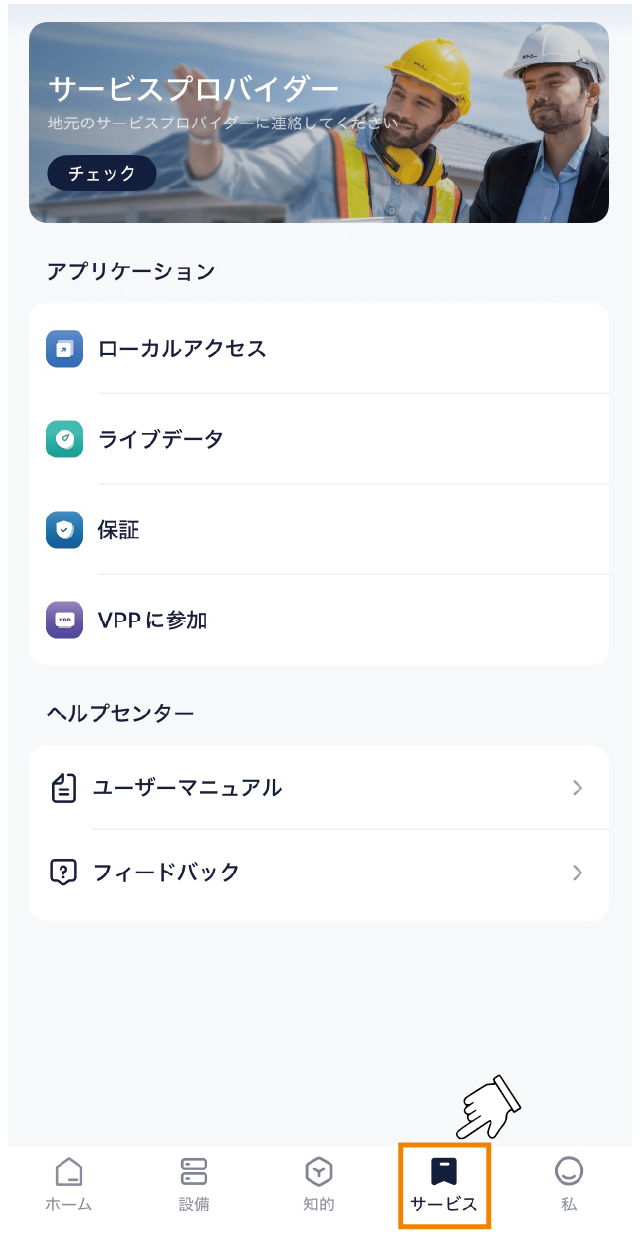Open the 私 profile face icon
This screenshot has height=1250, width=640.
[x=568, y=1171]
